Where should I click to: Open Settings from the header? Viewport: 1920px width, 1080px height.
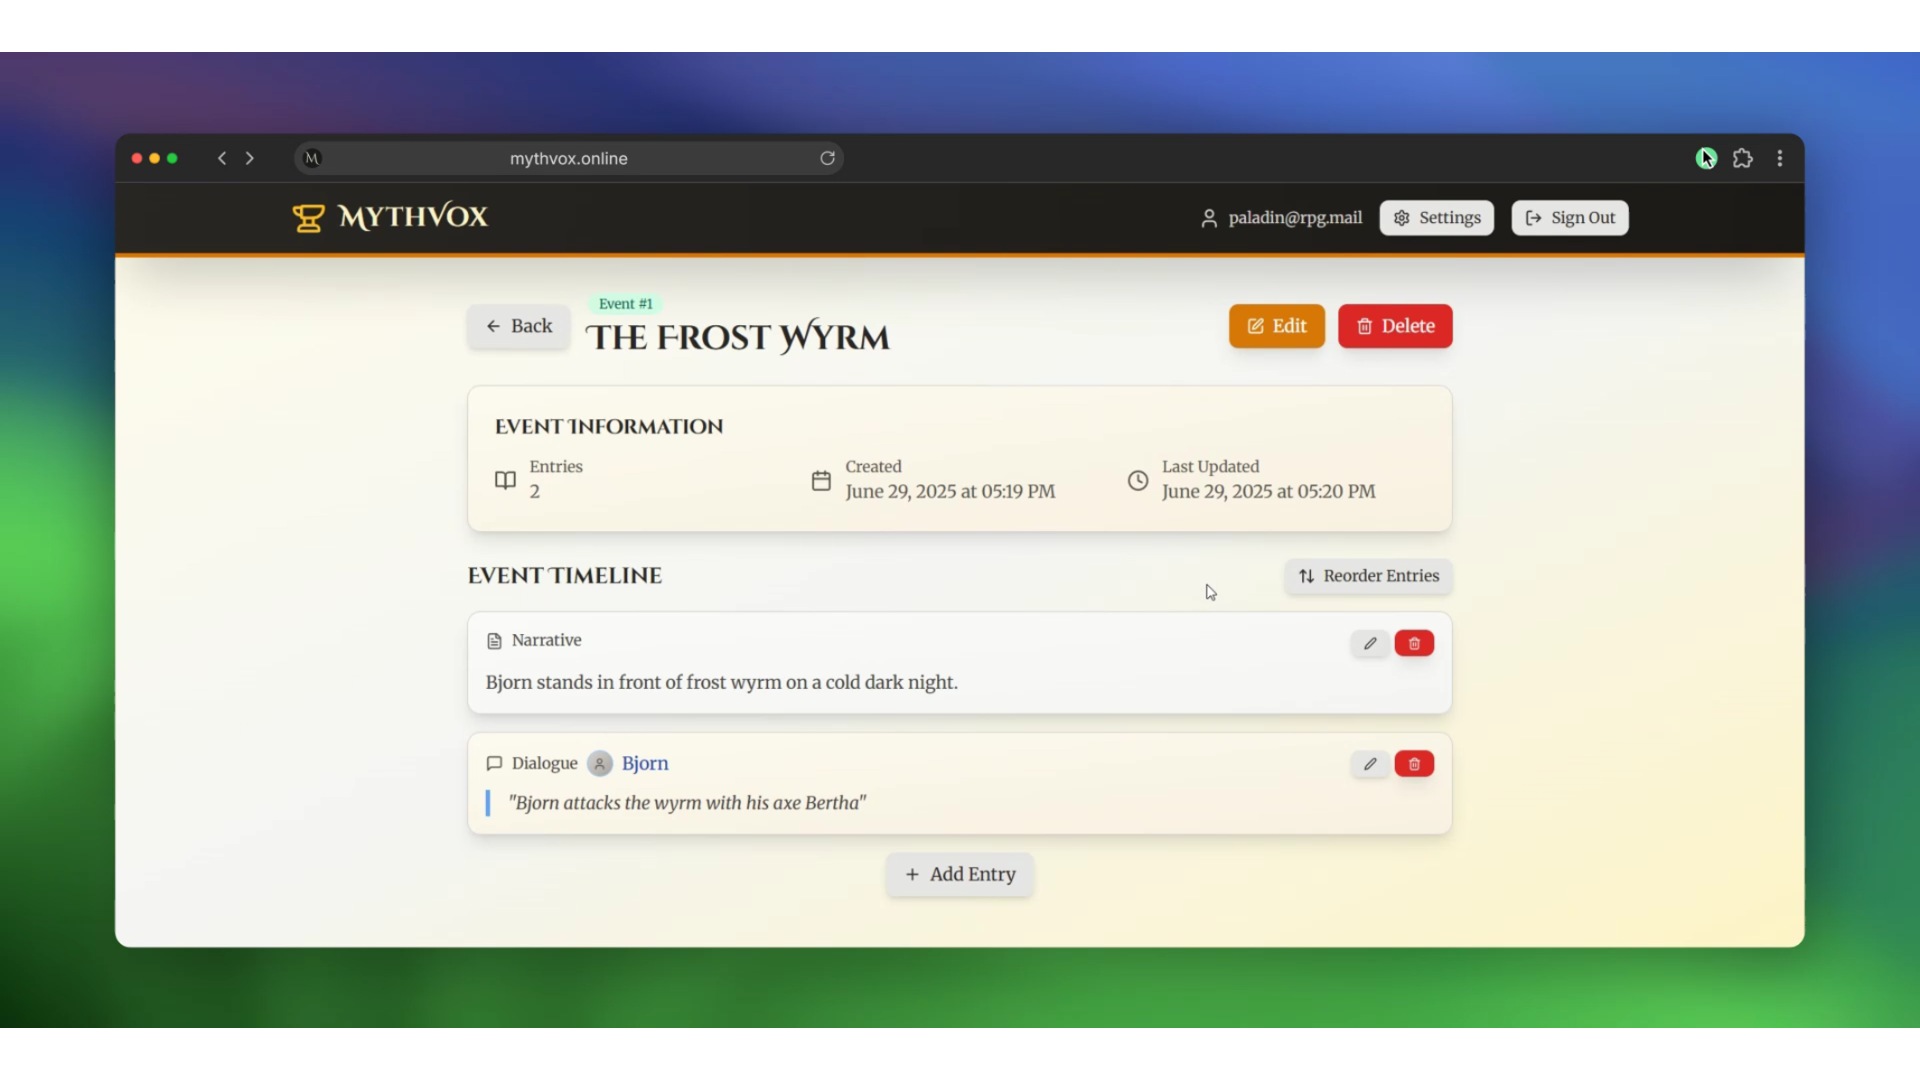pos(1436,218)
